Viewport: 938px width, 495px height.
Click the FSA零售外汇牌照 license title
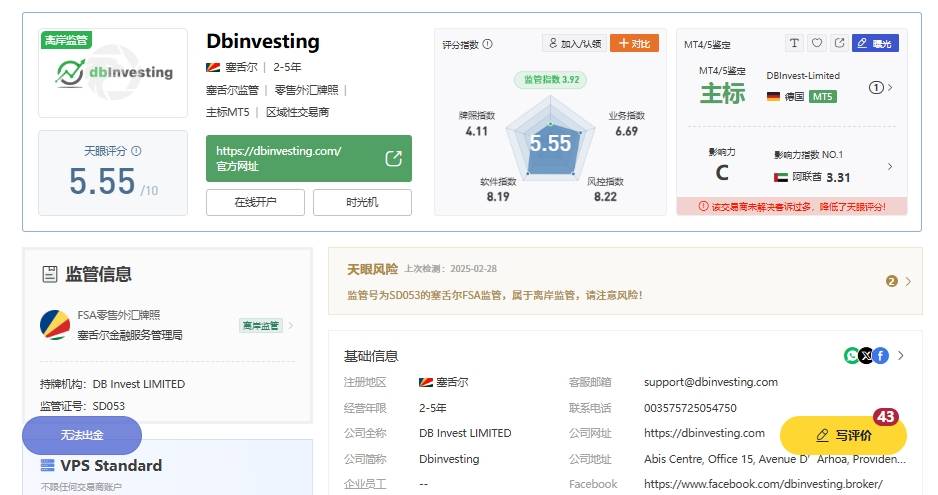click(x=118, y=315)
